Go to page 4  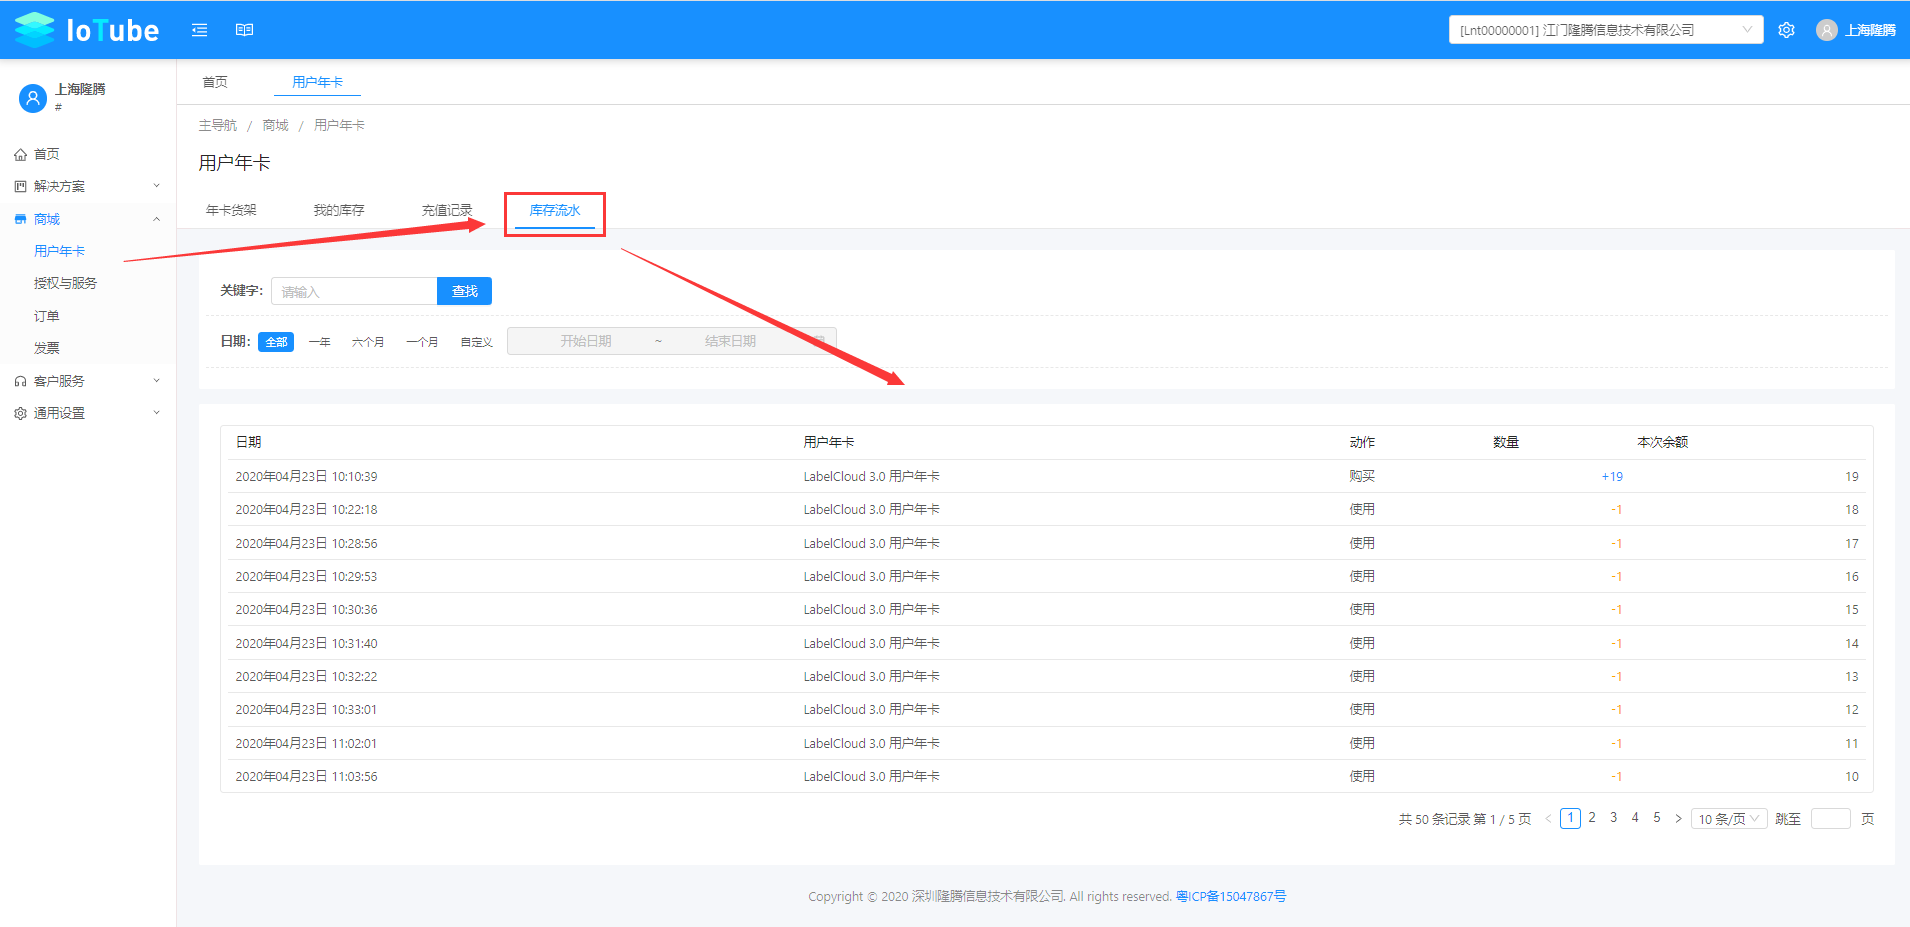click(x=1635, y=818)
